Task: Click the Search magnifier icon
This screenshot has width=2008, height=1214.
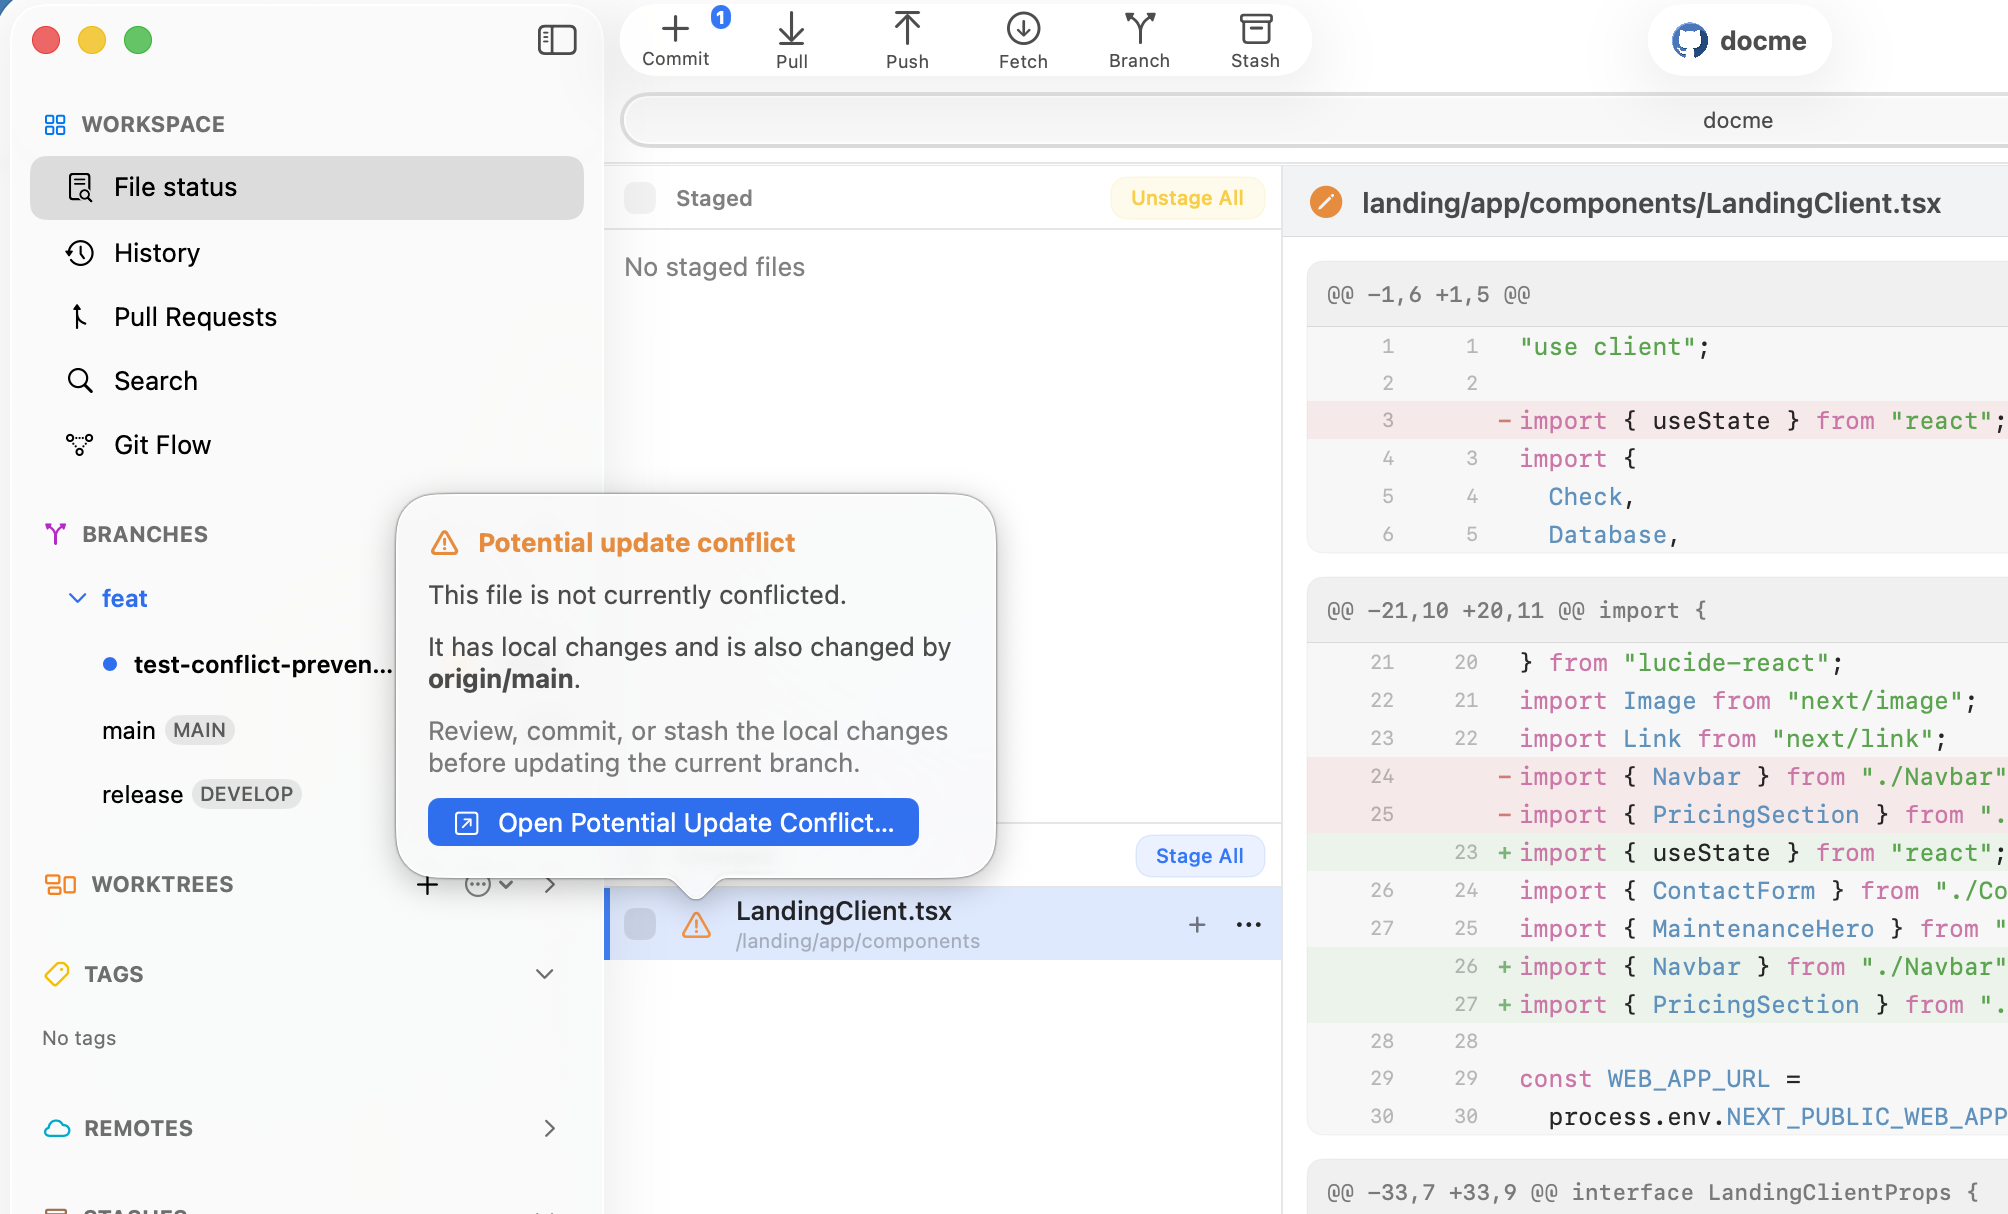Action: click(x=80, y=381)
